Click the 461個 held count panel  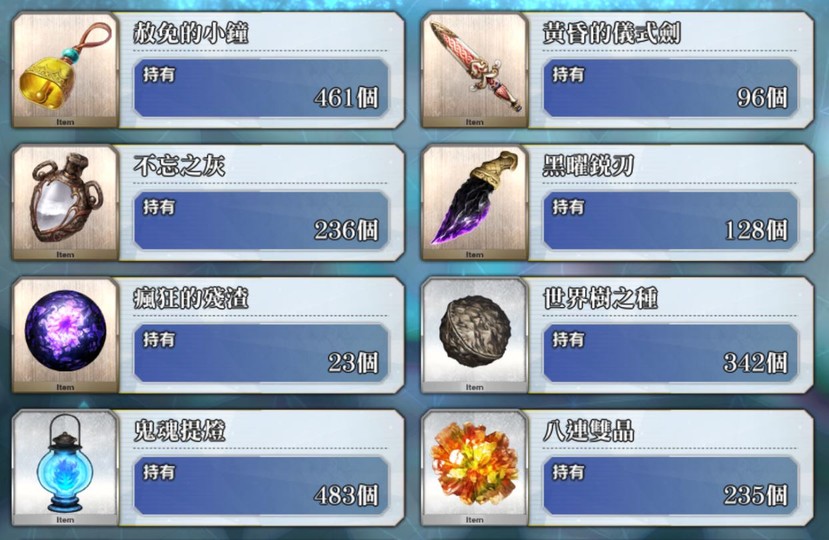[x=261, y=88]
